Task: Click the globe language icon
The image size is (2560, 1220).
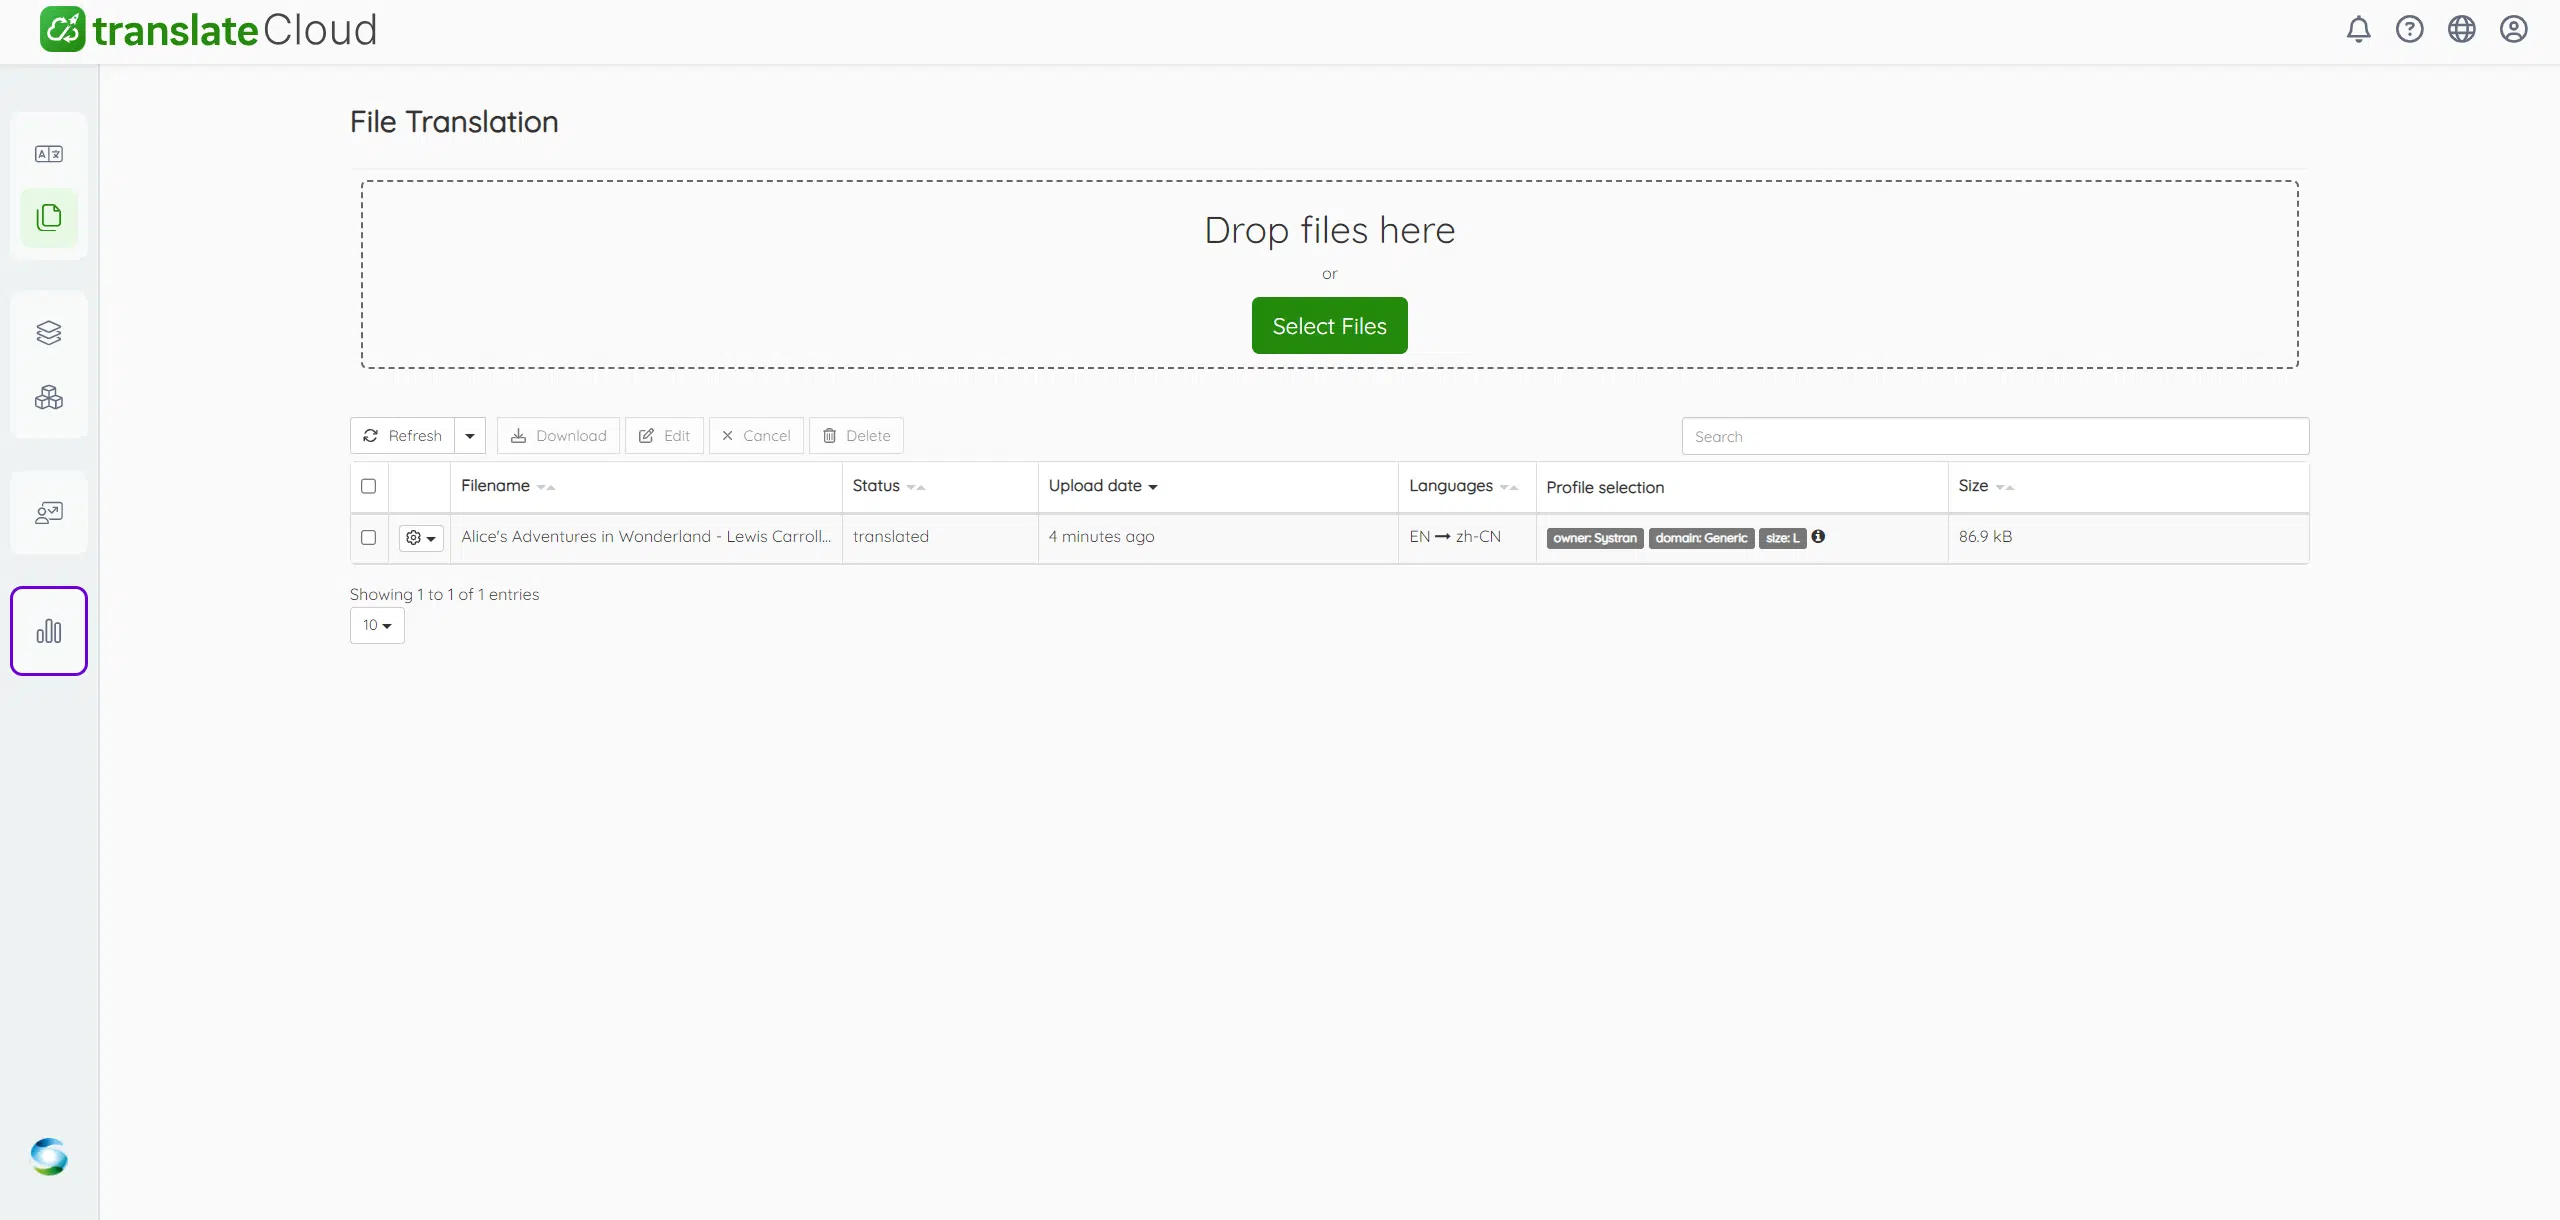Action: [2461, 30]
